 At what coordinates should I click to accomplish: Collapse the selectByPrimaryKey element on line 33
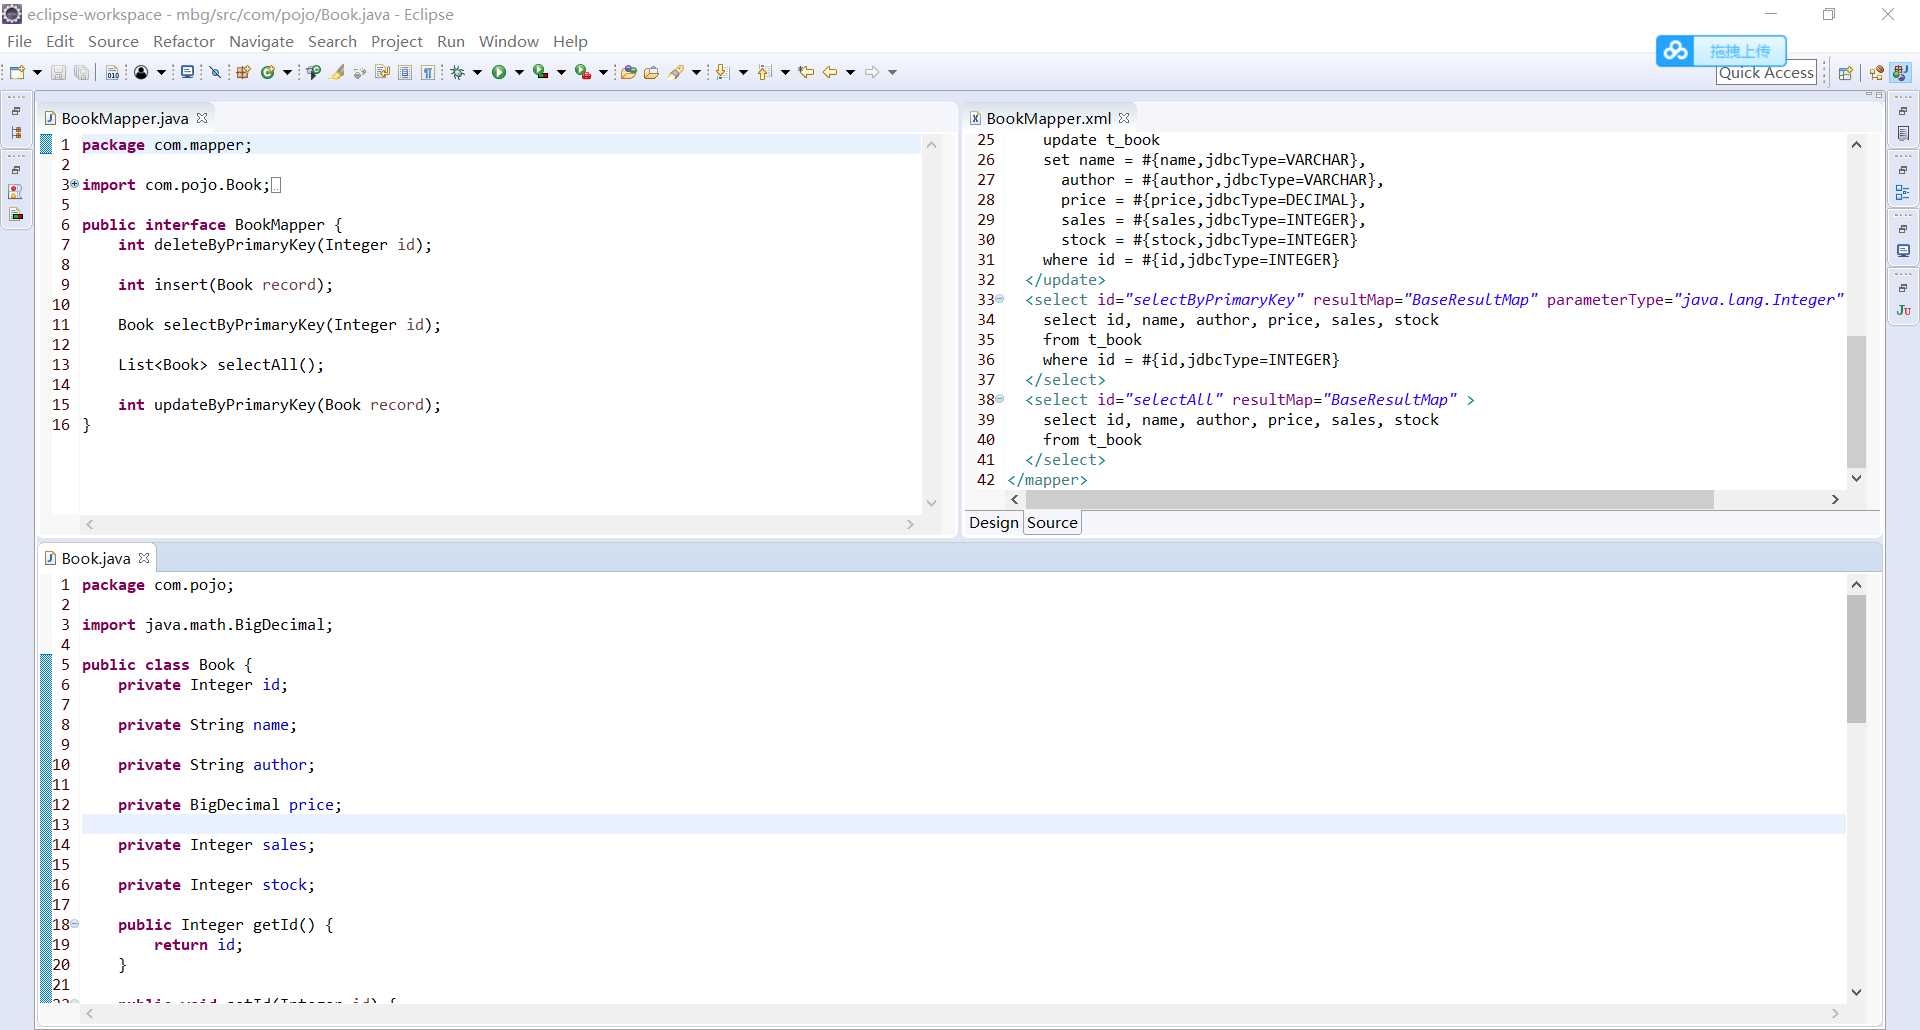click(x=999, y=299)
